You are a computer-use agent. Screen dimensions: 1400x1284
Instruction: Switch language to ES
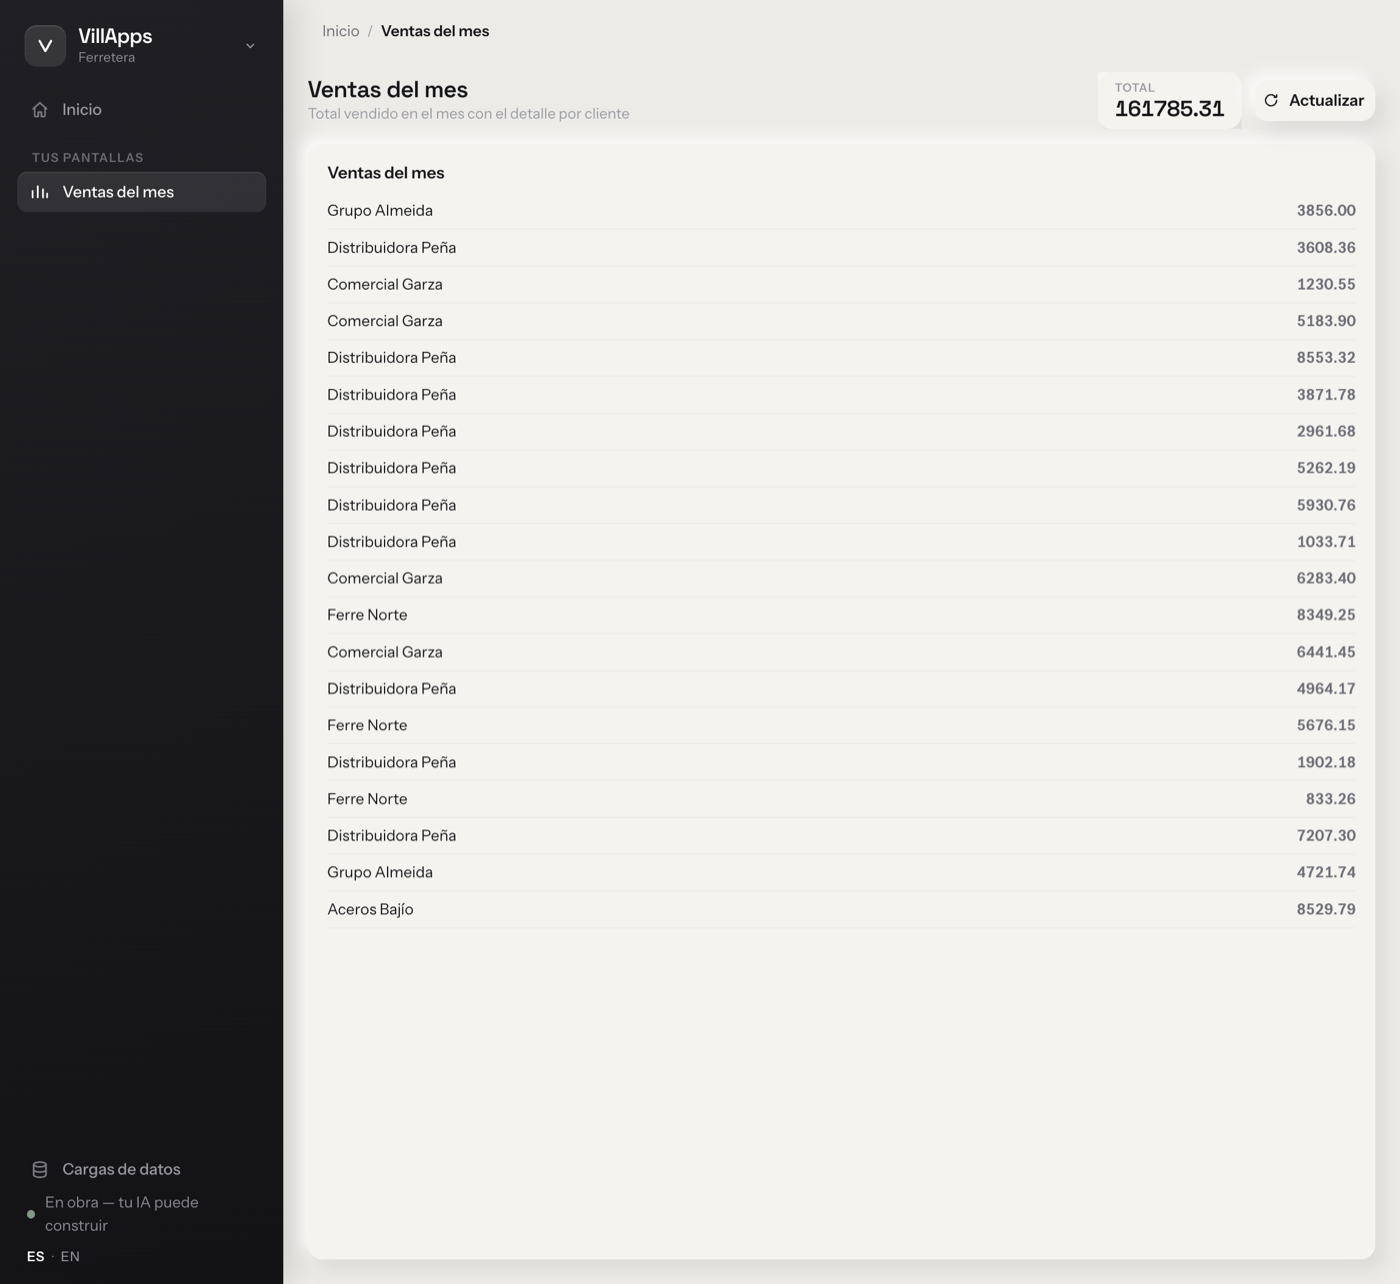pyautogui.click(x=36, y=1256)
